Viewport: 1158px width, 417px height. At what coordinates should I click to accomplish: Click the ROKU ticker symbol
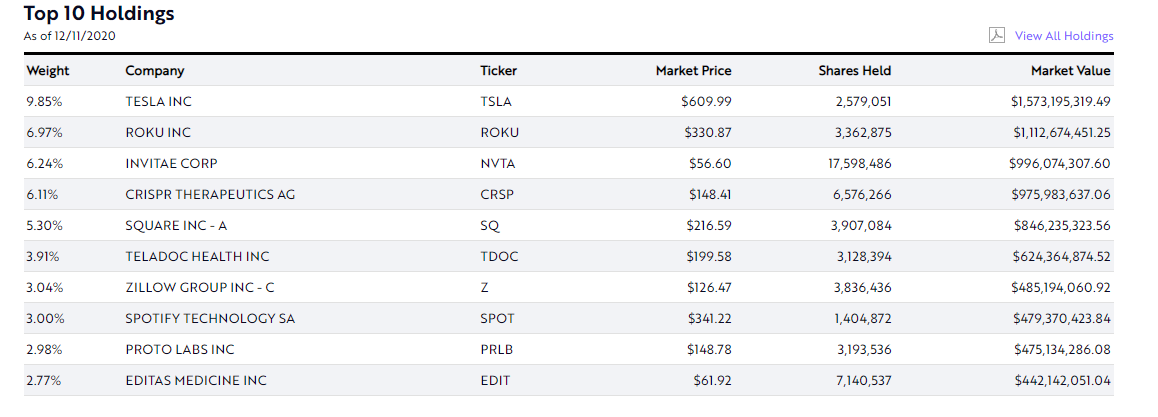click(499, 133)
